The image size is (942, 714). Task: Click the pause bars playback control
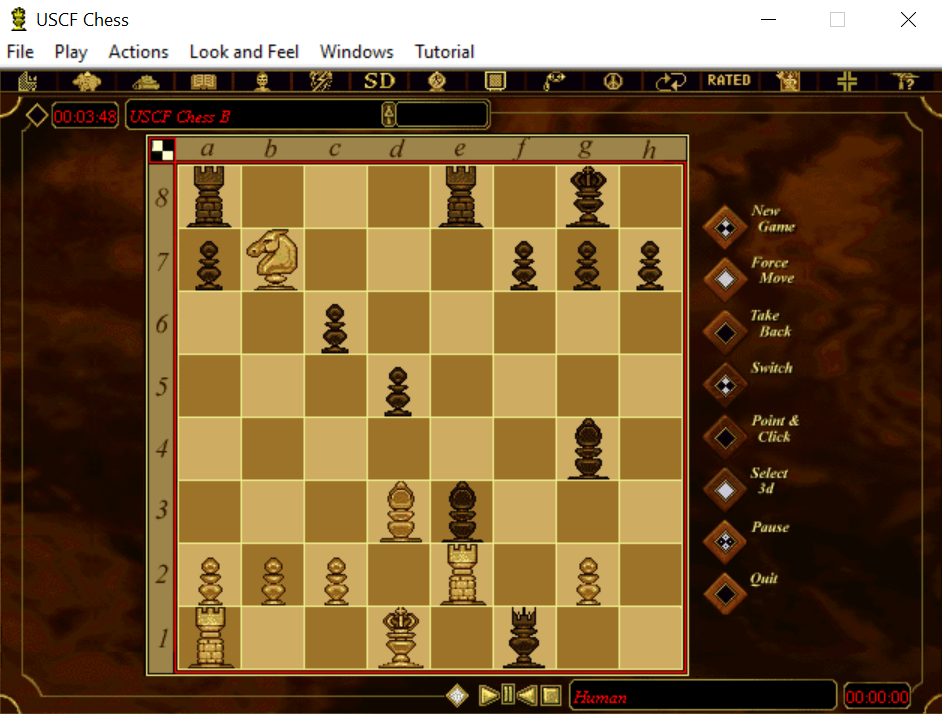pos(508,695)
